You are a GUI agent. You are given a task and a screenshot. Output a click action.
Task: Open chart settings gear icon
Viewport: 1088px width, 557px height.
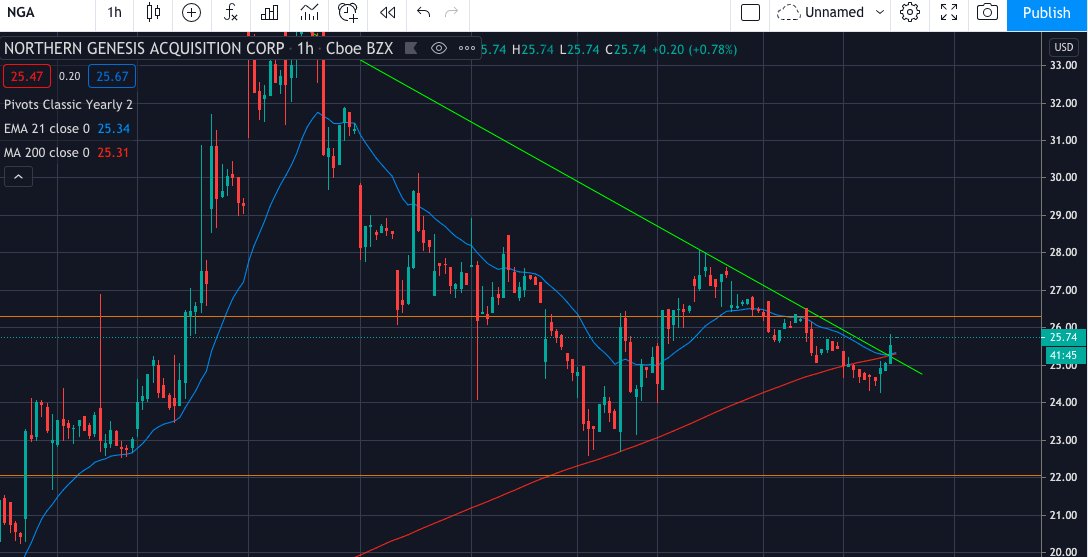(910, 12)
